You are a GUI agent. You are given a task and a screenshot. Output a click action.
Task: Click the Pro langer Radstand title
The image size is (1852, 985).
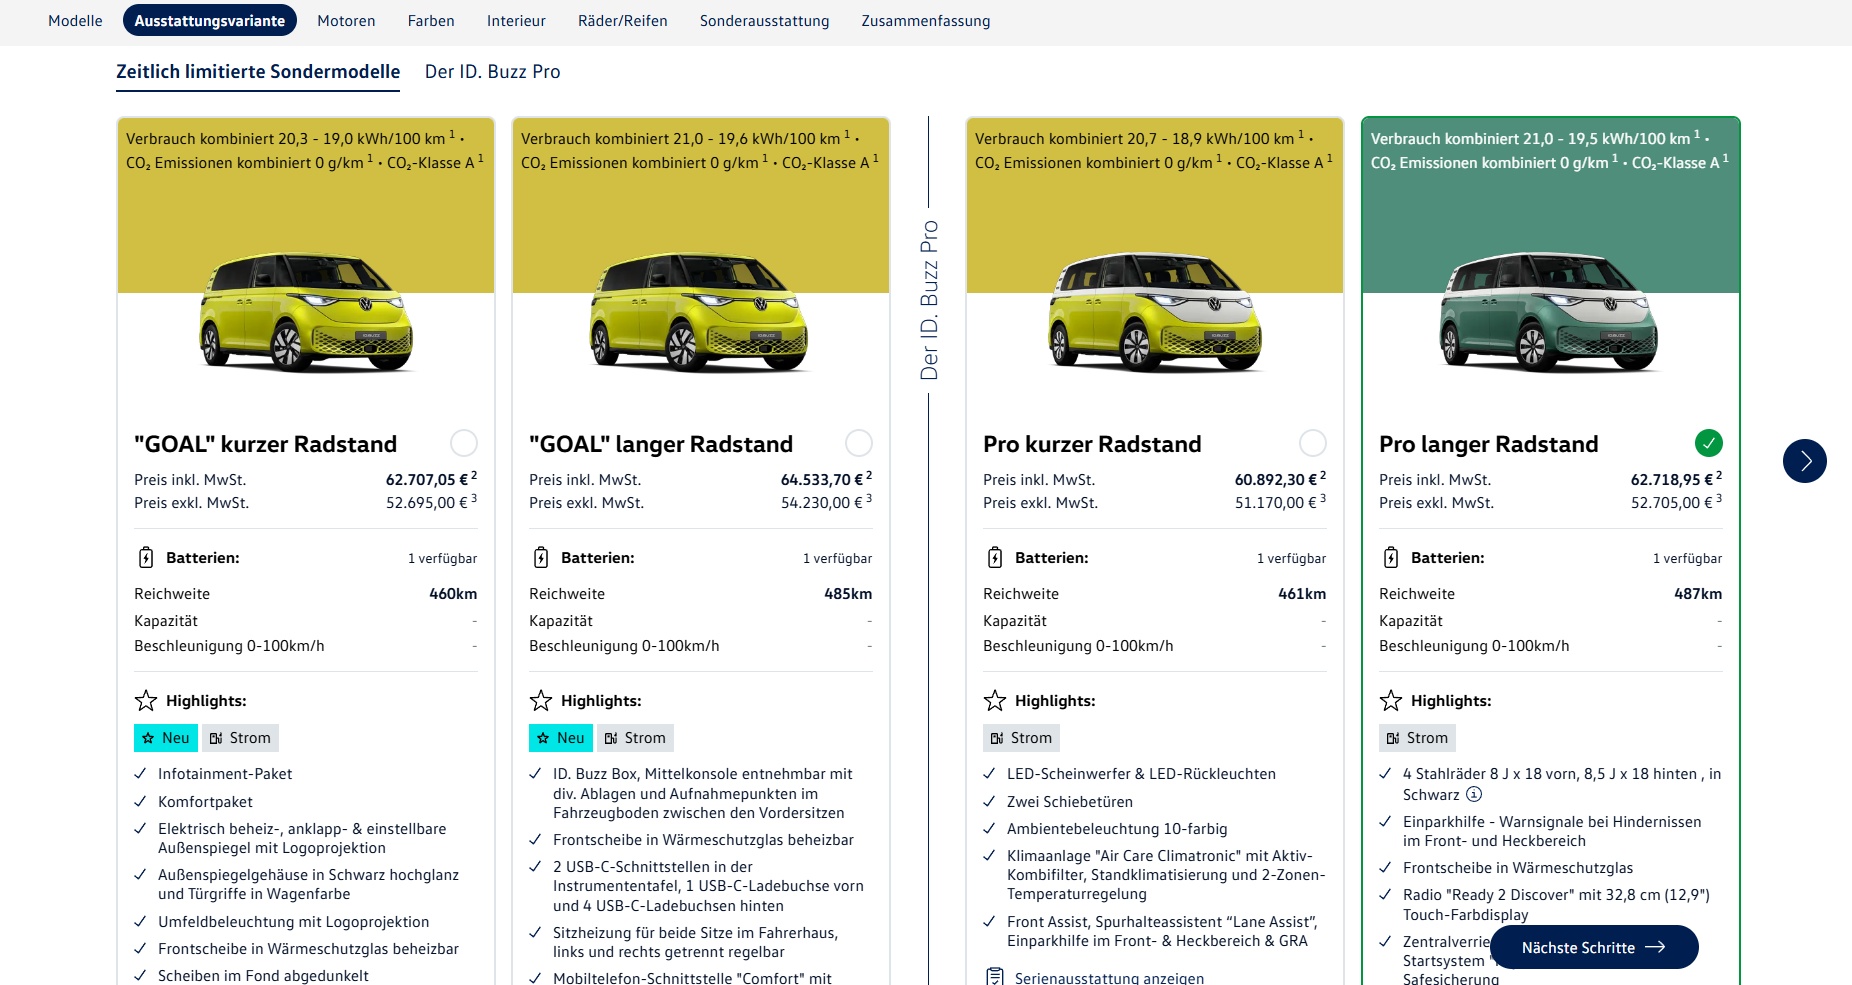pos(1488,444)
